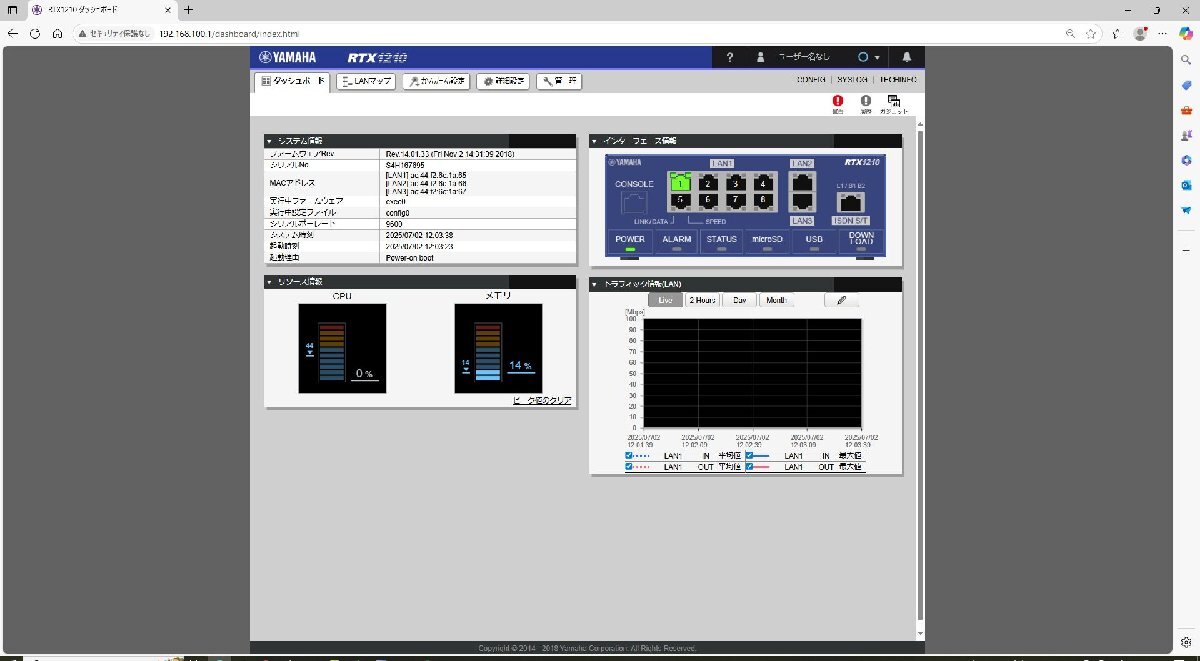Click the memory usage meter
This screenshot has height=661, width=1200.
[x=498, y=349]
